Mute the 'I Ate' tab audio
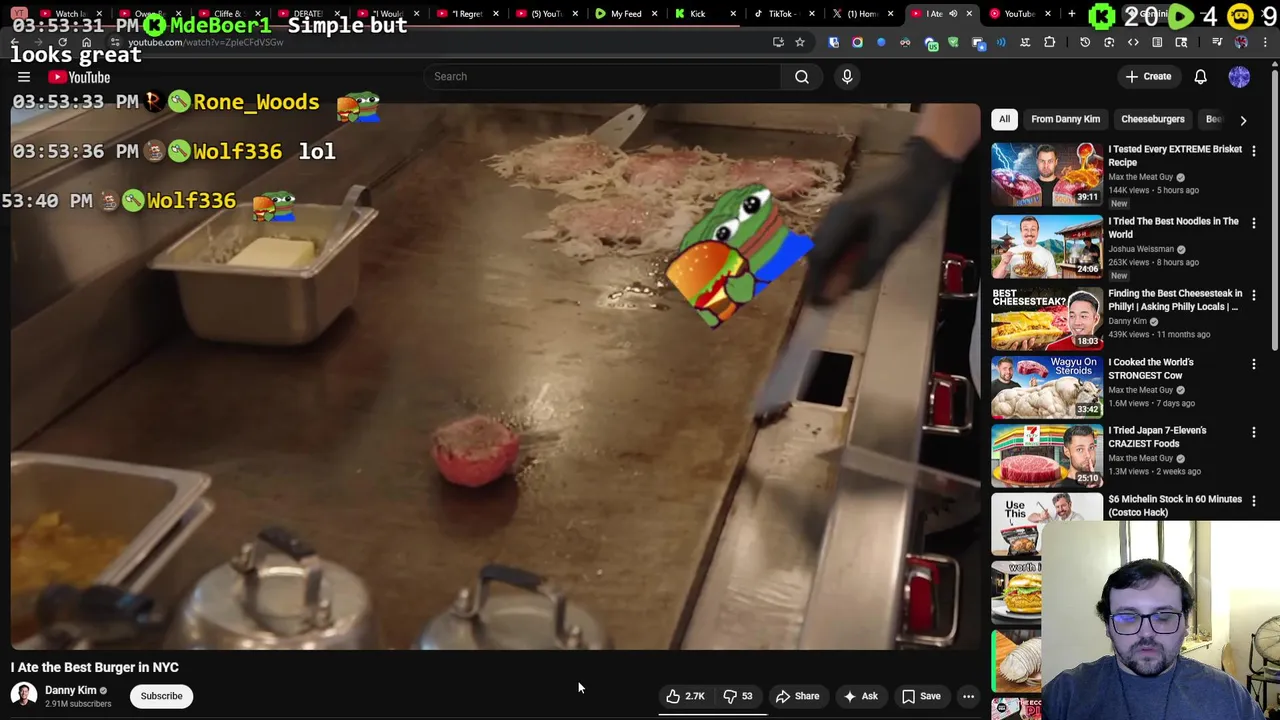 953,14
